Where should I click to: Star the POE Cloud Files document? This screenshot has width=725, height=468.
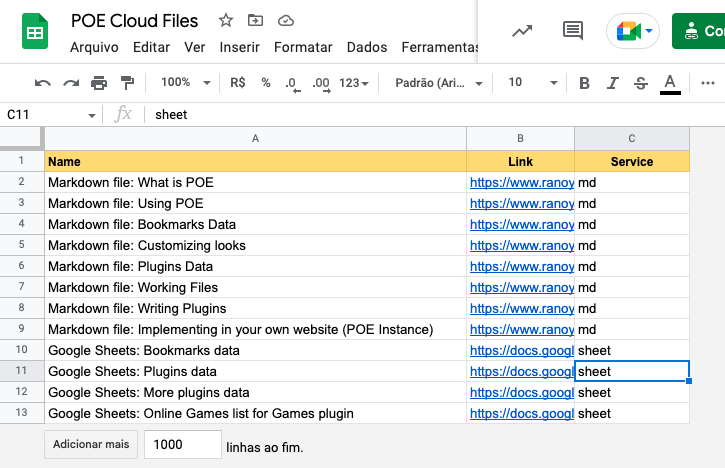[x=226, y=20]
